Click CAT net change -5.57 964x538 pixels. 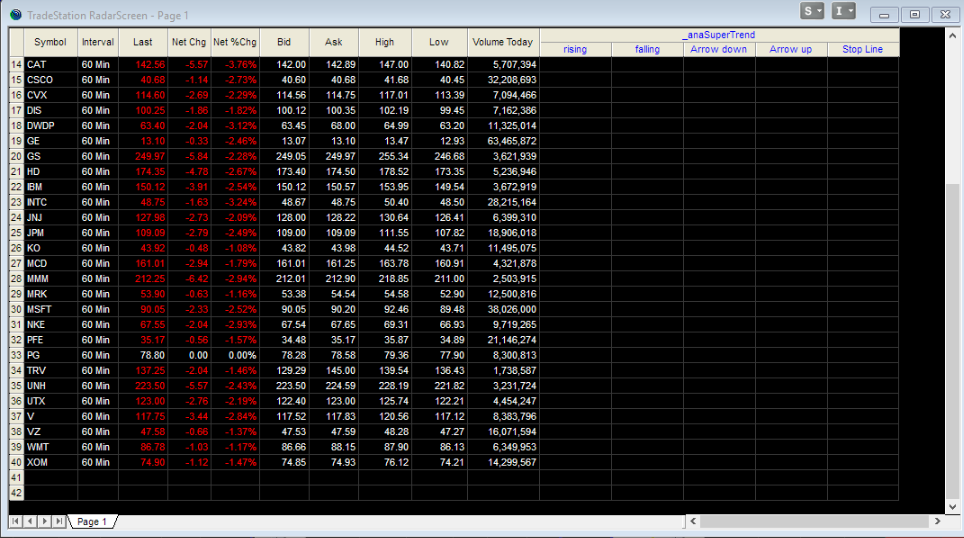(x=189, y=65)
